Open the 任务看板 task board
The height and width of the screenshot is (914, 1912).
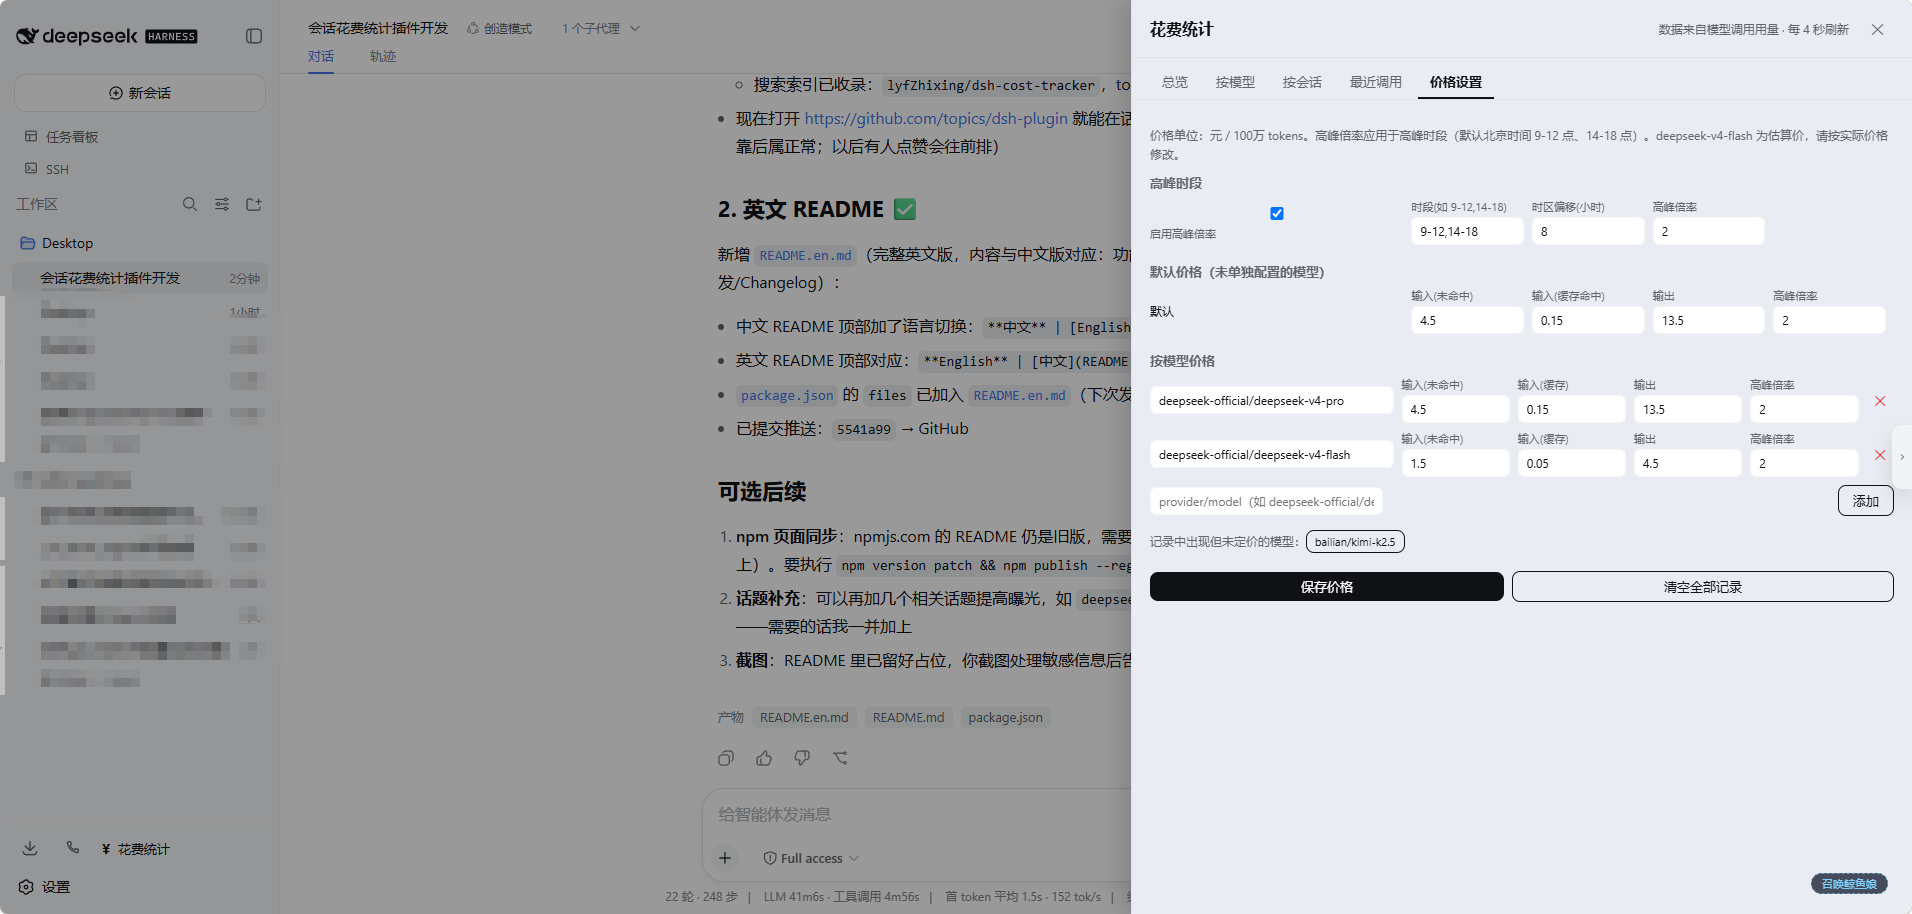point(62,137)
